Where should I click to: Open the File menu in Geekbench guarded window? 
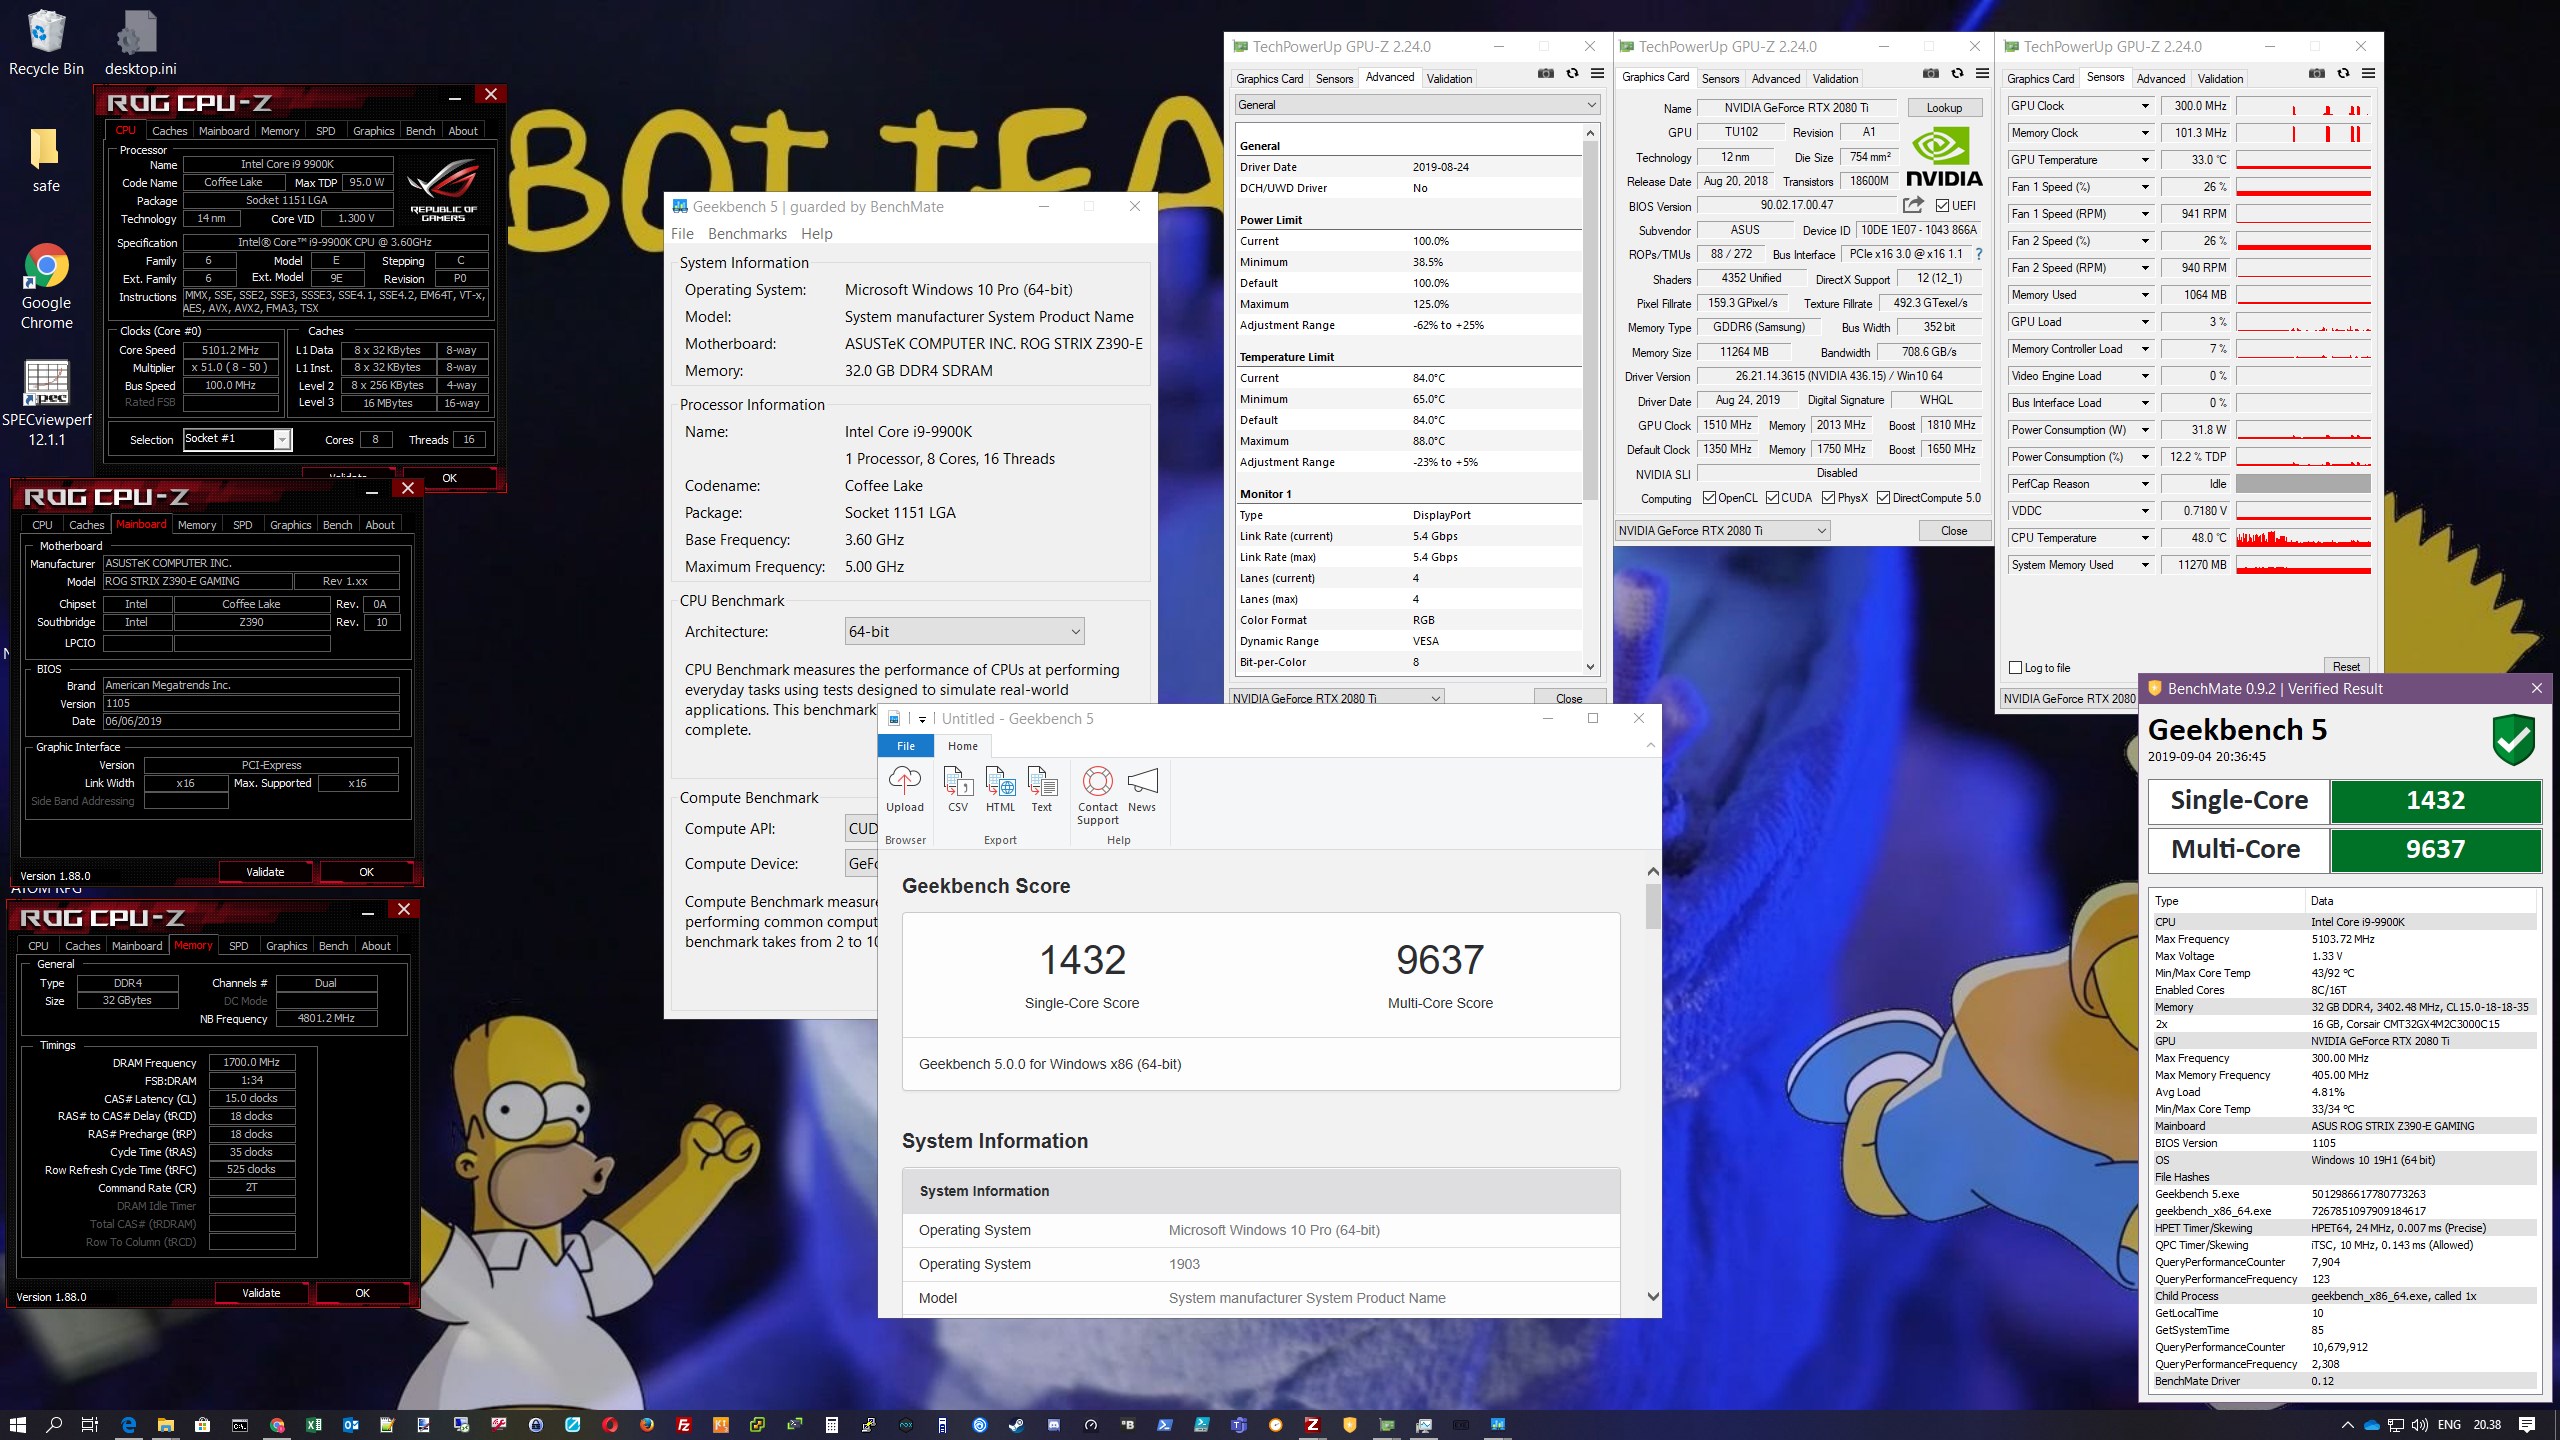pyautogui.click(x=682, y=234)
